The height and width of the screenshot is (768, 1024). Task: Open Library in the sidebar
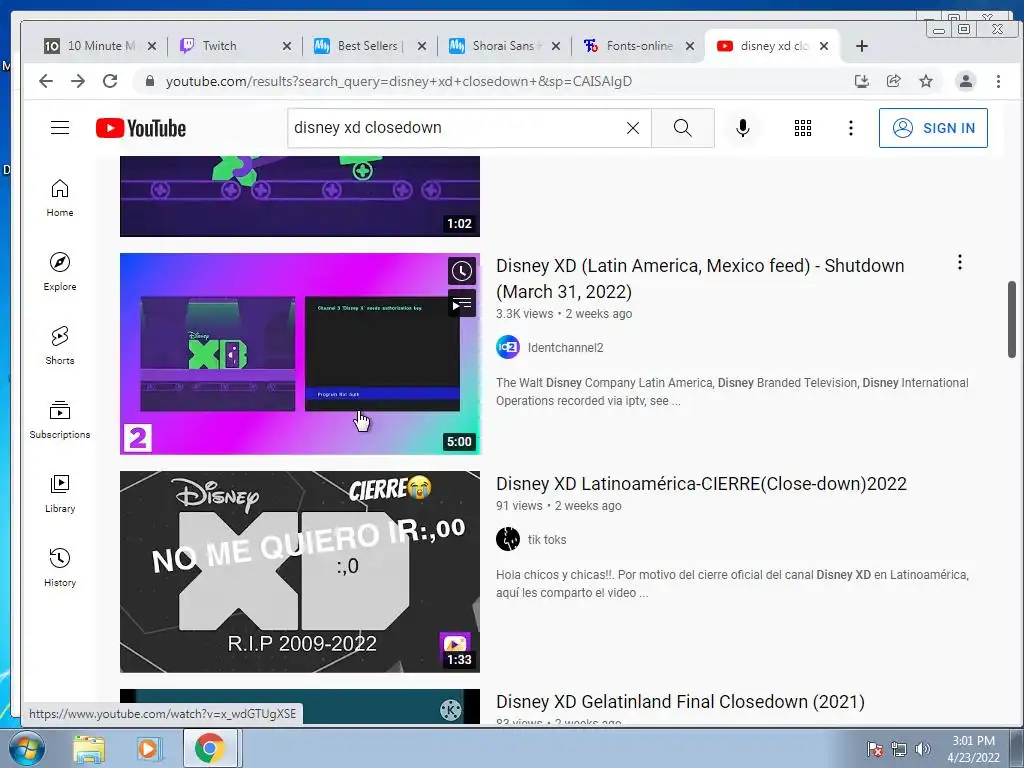pyautogui.click(x=60, y=493)
